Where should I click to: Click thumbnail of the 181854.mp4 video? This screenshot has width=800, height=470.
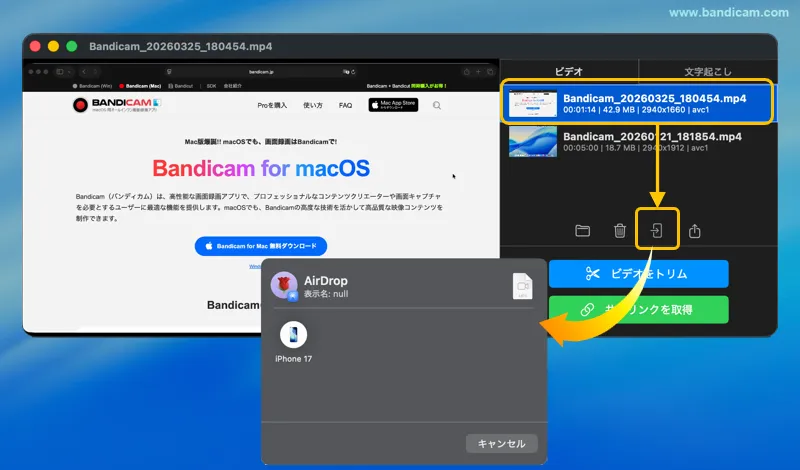[x=533, y=141]
